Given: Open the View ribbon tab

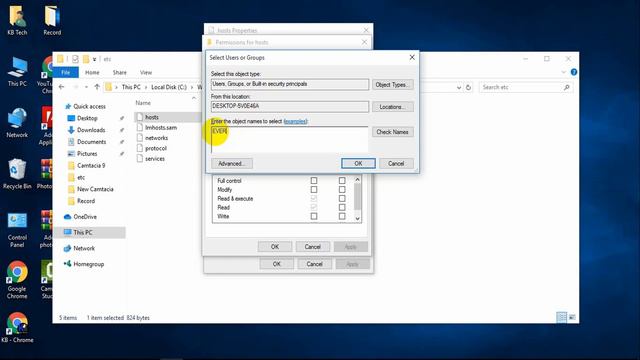Looking at the screenshot, I should (x=146, y=72).
